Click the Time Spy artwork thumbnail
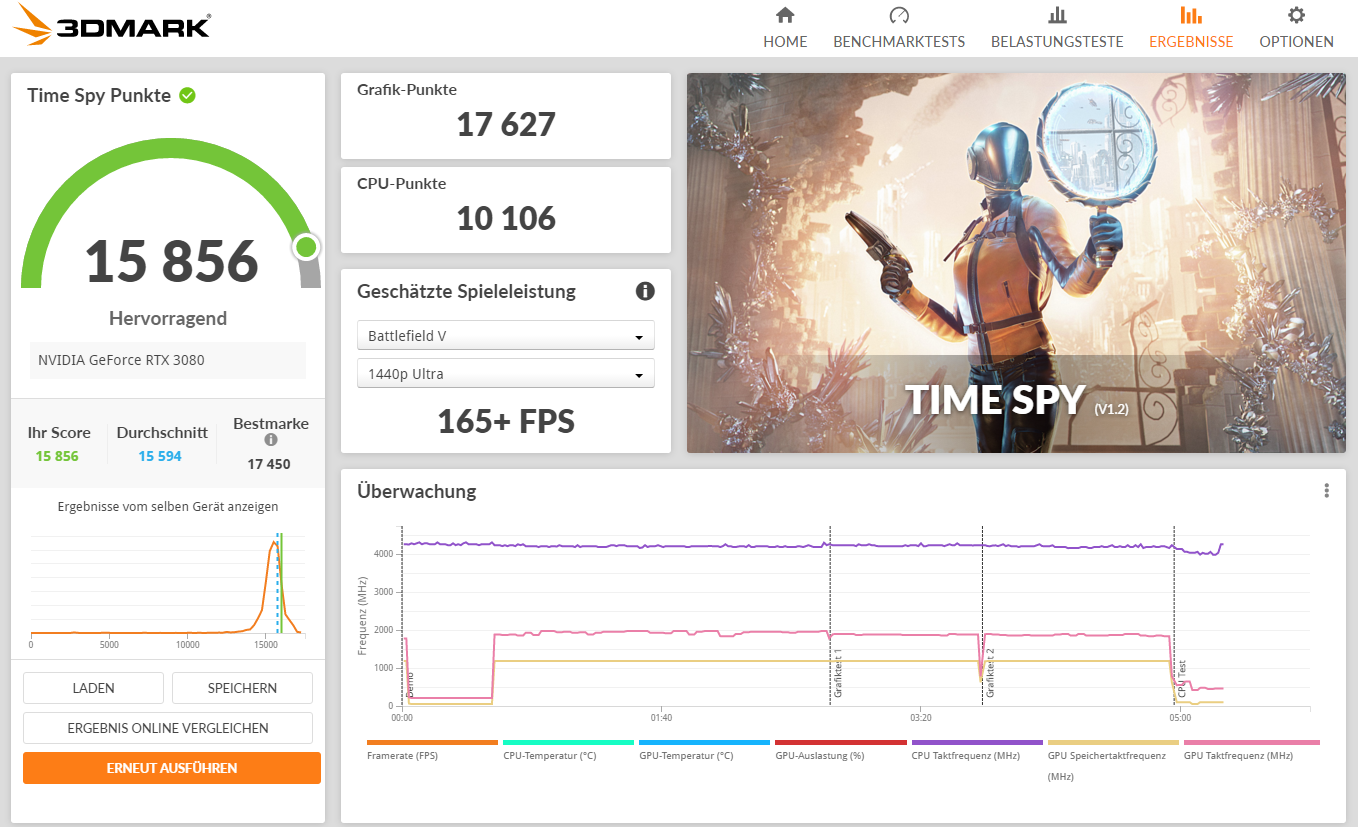 1016,263
